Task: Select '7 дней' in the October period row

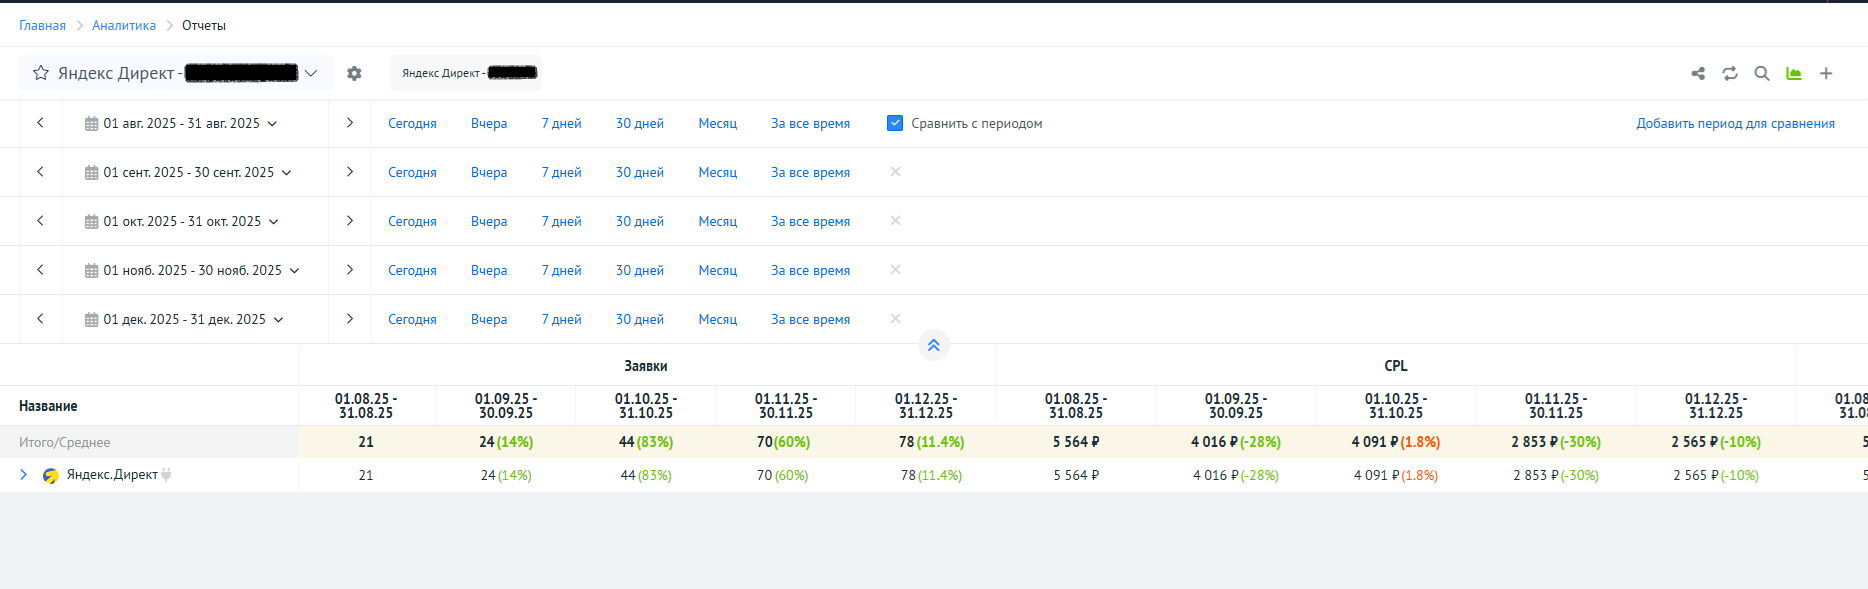Action: point(561,221)
